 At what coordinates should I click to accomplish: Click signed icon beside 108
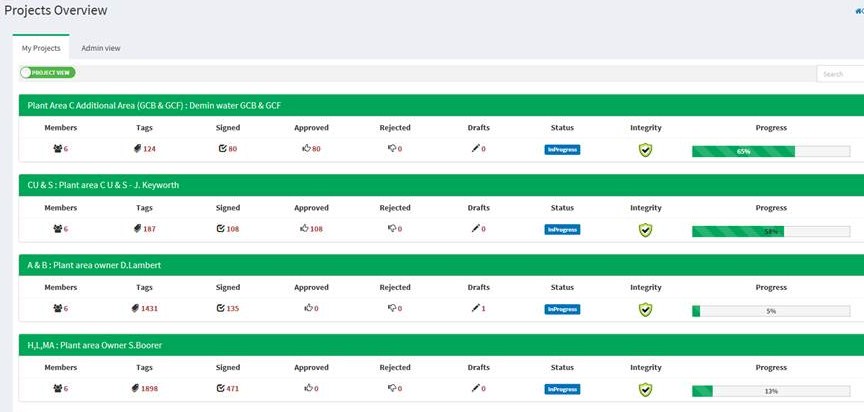point(222,229)
